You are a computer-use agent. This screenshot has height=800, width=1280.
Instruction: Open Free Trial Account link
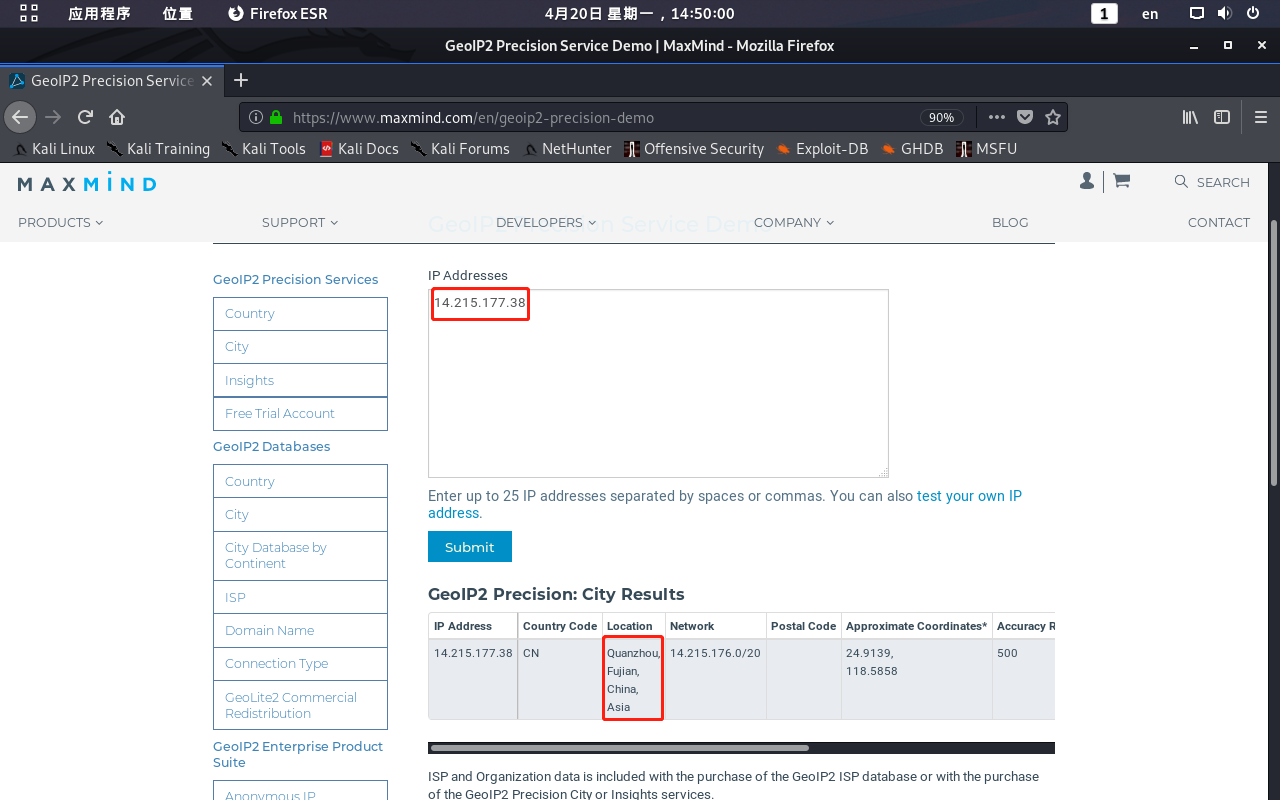coord(300,413)
